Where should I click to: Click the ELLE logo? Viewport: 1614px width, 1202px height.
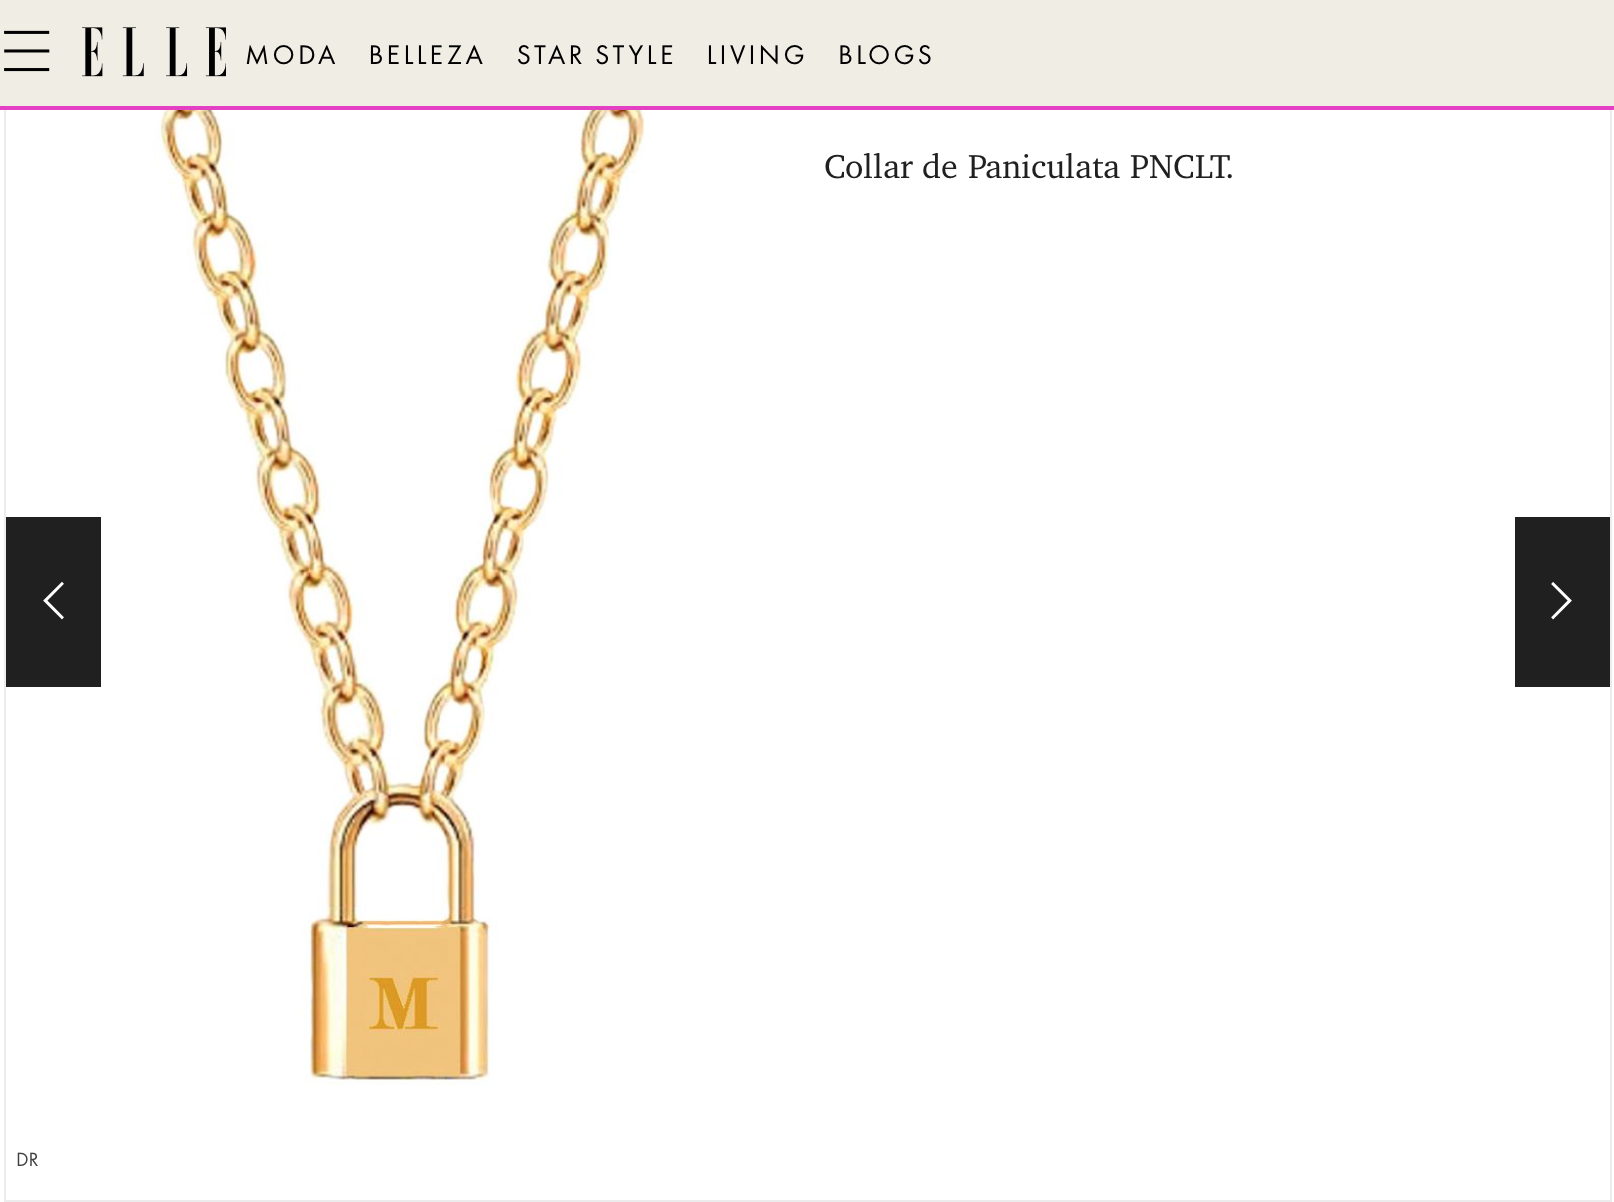coord(155,52)
